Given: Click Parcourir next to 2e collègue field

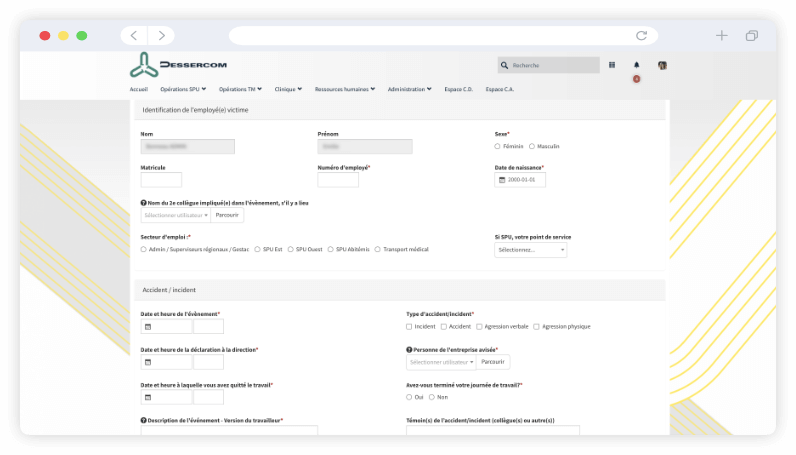Looking at the screenshot, I should pos(227,215).
